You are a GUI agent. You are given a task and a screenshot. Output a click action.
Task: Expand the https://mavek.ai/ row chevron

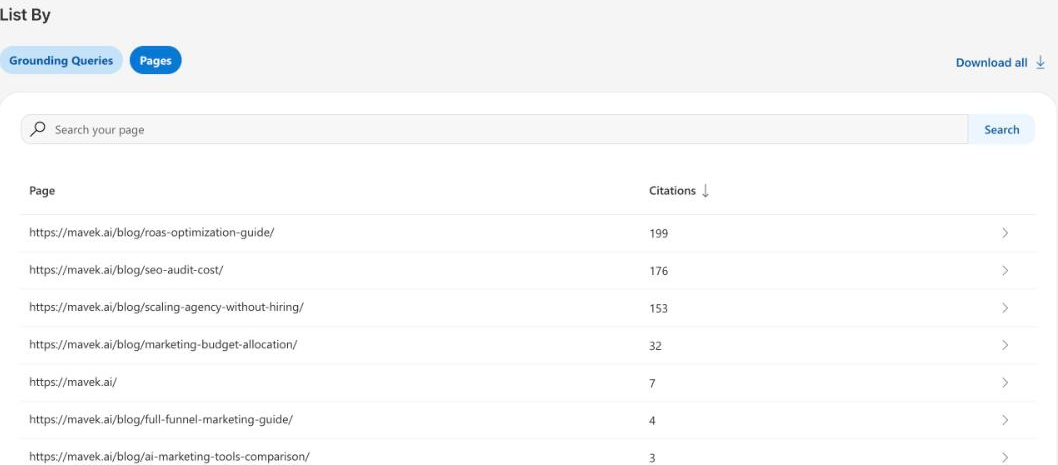[x=1005, y=383]
